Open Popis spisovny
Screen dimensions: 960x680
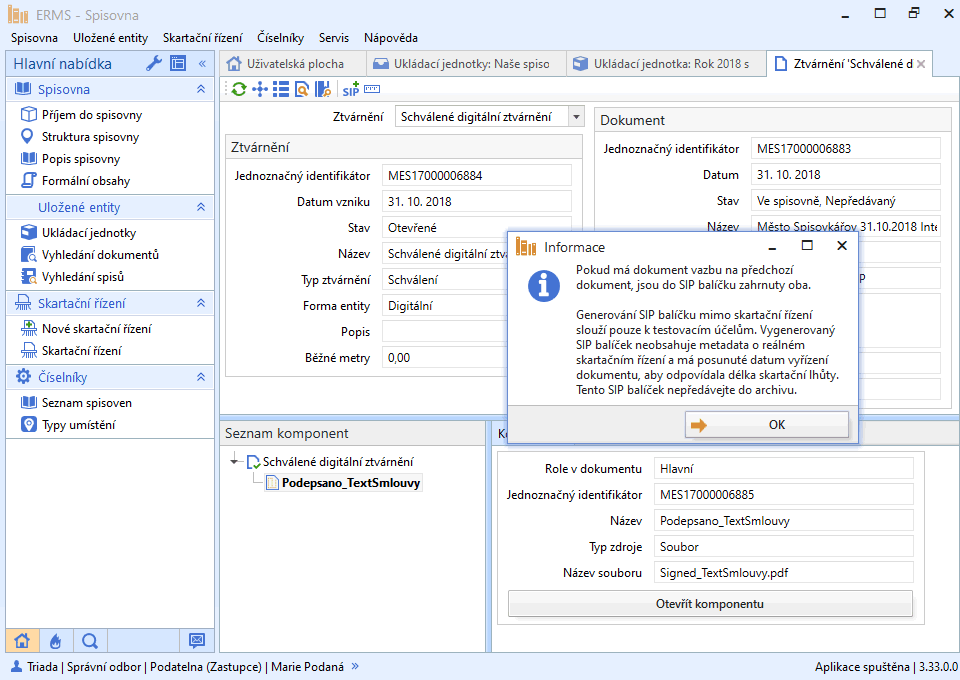[81, 159]
